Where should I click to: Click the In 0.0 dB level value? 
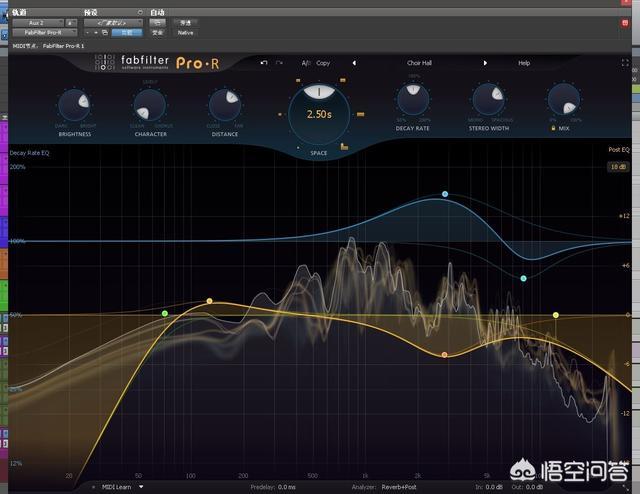tap(494, 487)
